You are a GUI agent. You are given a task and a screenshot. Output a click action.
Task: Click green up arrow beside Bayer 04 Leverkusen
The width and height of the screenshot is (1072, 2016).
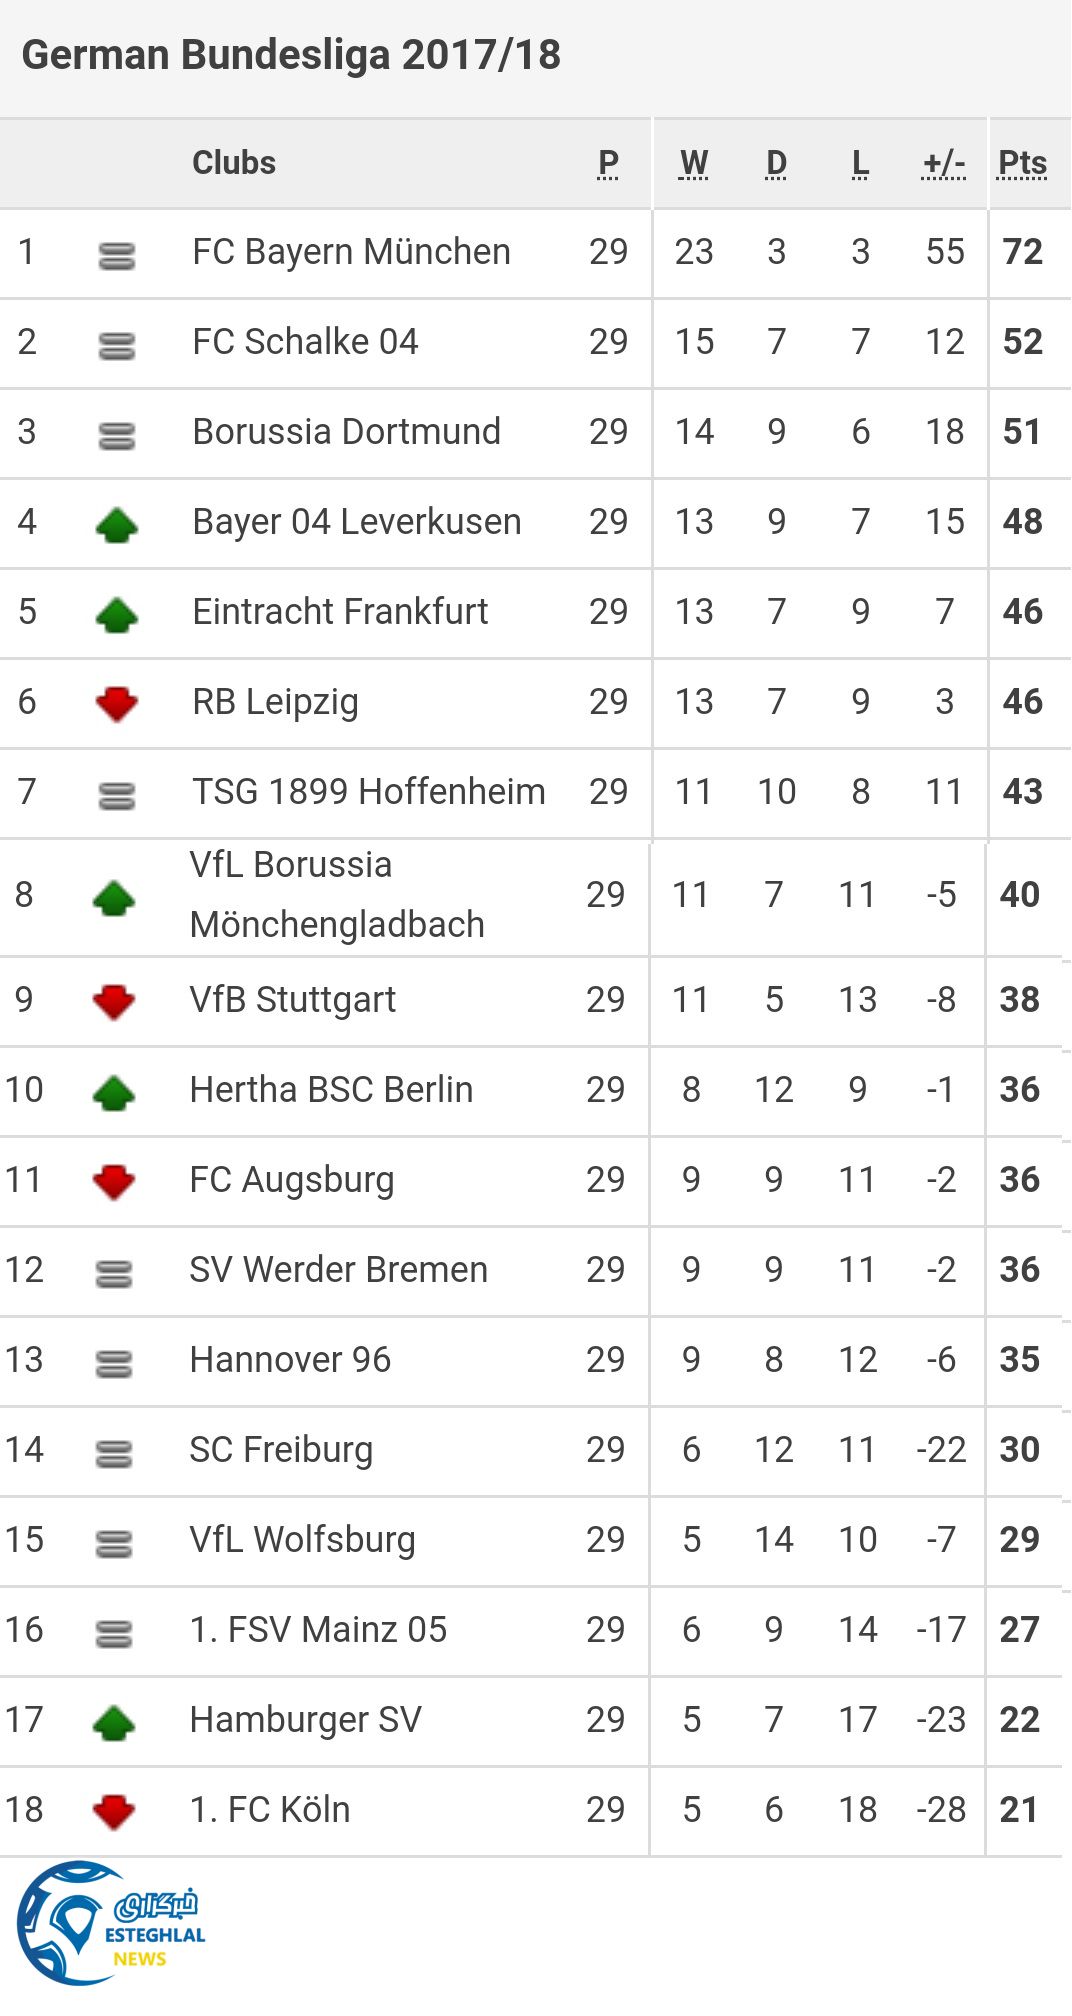point(116,524)
